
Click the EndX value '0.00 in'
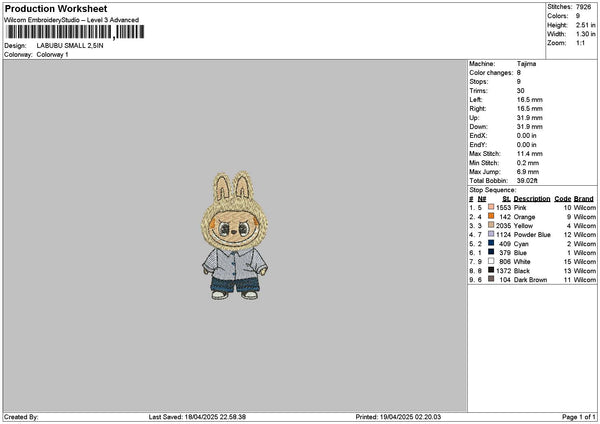[527, 136]
